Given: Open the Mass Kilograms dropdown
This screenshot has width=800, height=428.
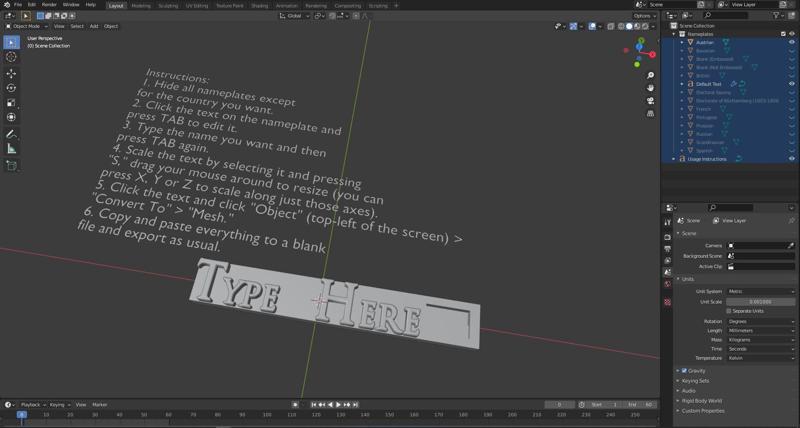Looking at the screenshot, I should coord(760,340).
